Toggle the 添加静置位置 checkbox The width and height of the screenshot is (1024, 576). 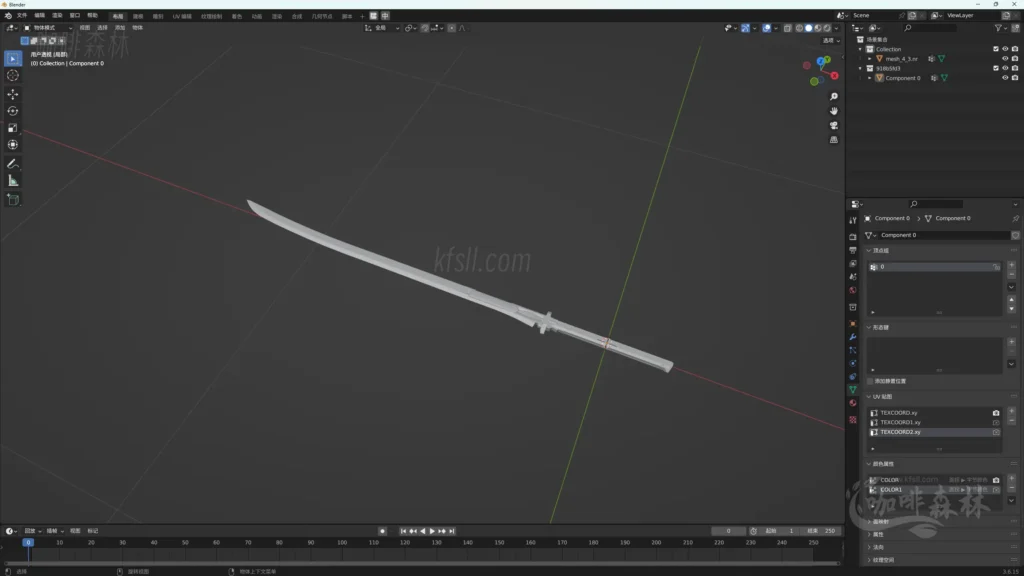pyautogui.click(x=871, y=381)
